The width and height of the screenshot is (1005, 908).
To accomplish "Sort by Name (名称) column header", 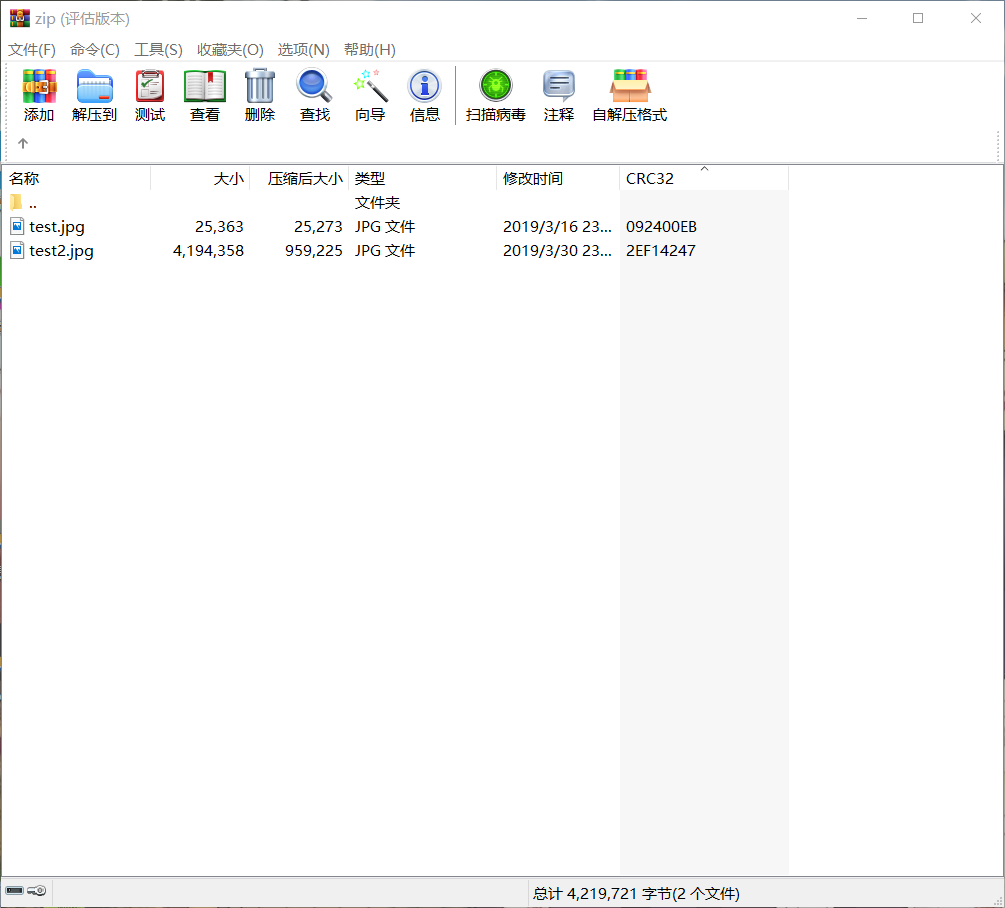I will (76, 179).
